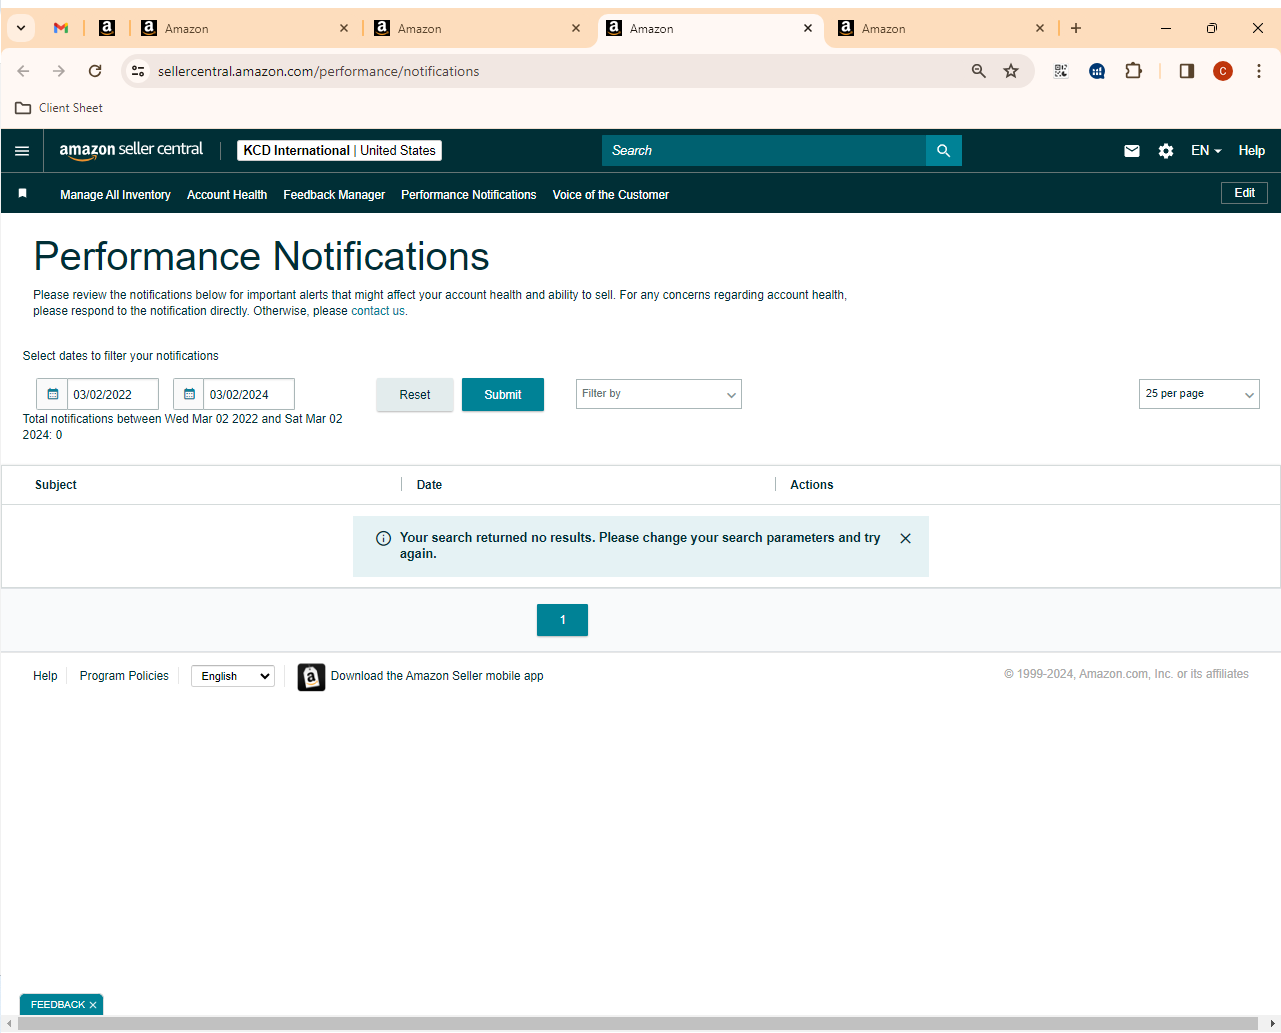Click the info icon in the alert
Viewport: 1281px width, 1033px height.
pos(383,538)
